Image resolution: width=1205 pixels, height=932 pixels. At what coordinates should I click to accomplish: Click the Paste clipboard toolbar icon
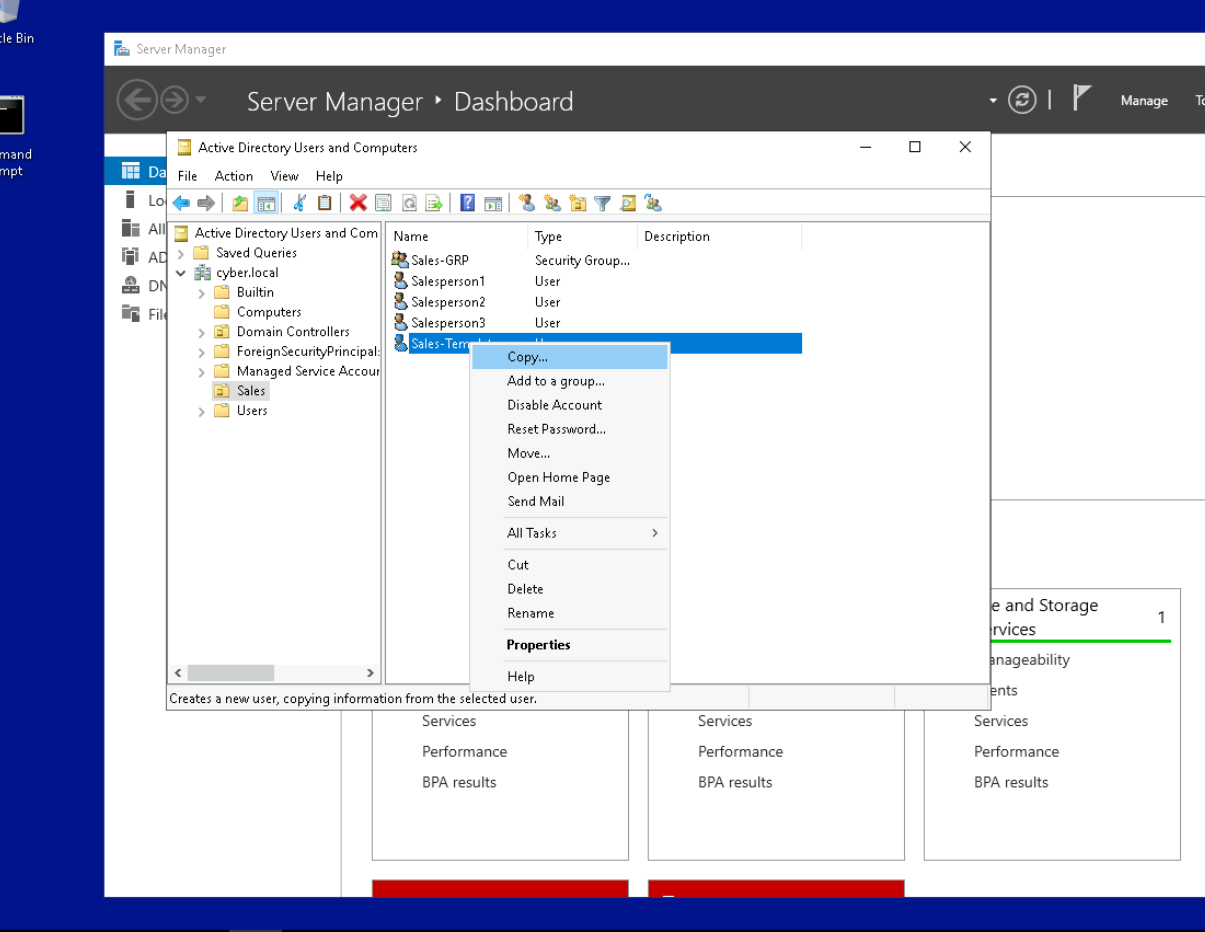tap(324, 203)
